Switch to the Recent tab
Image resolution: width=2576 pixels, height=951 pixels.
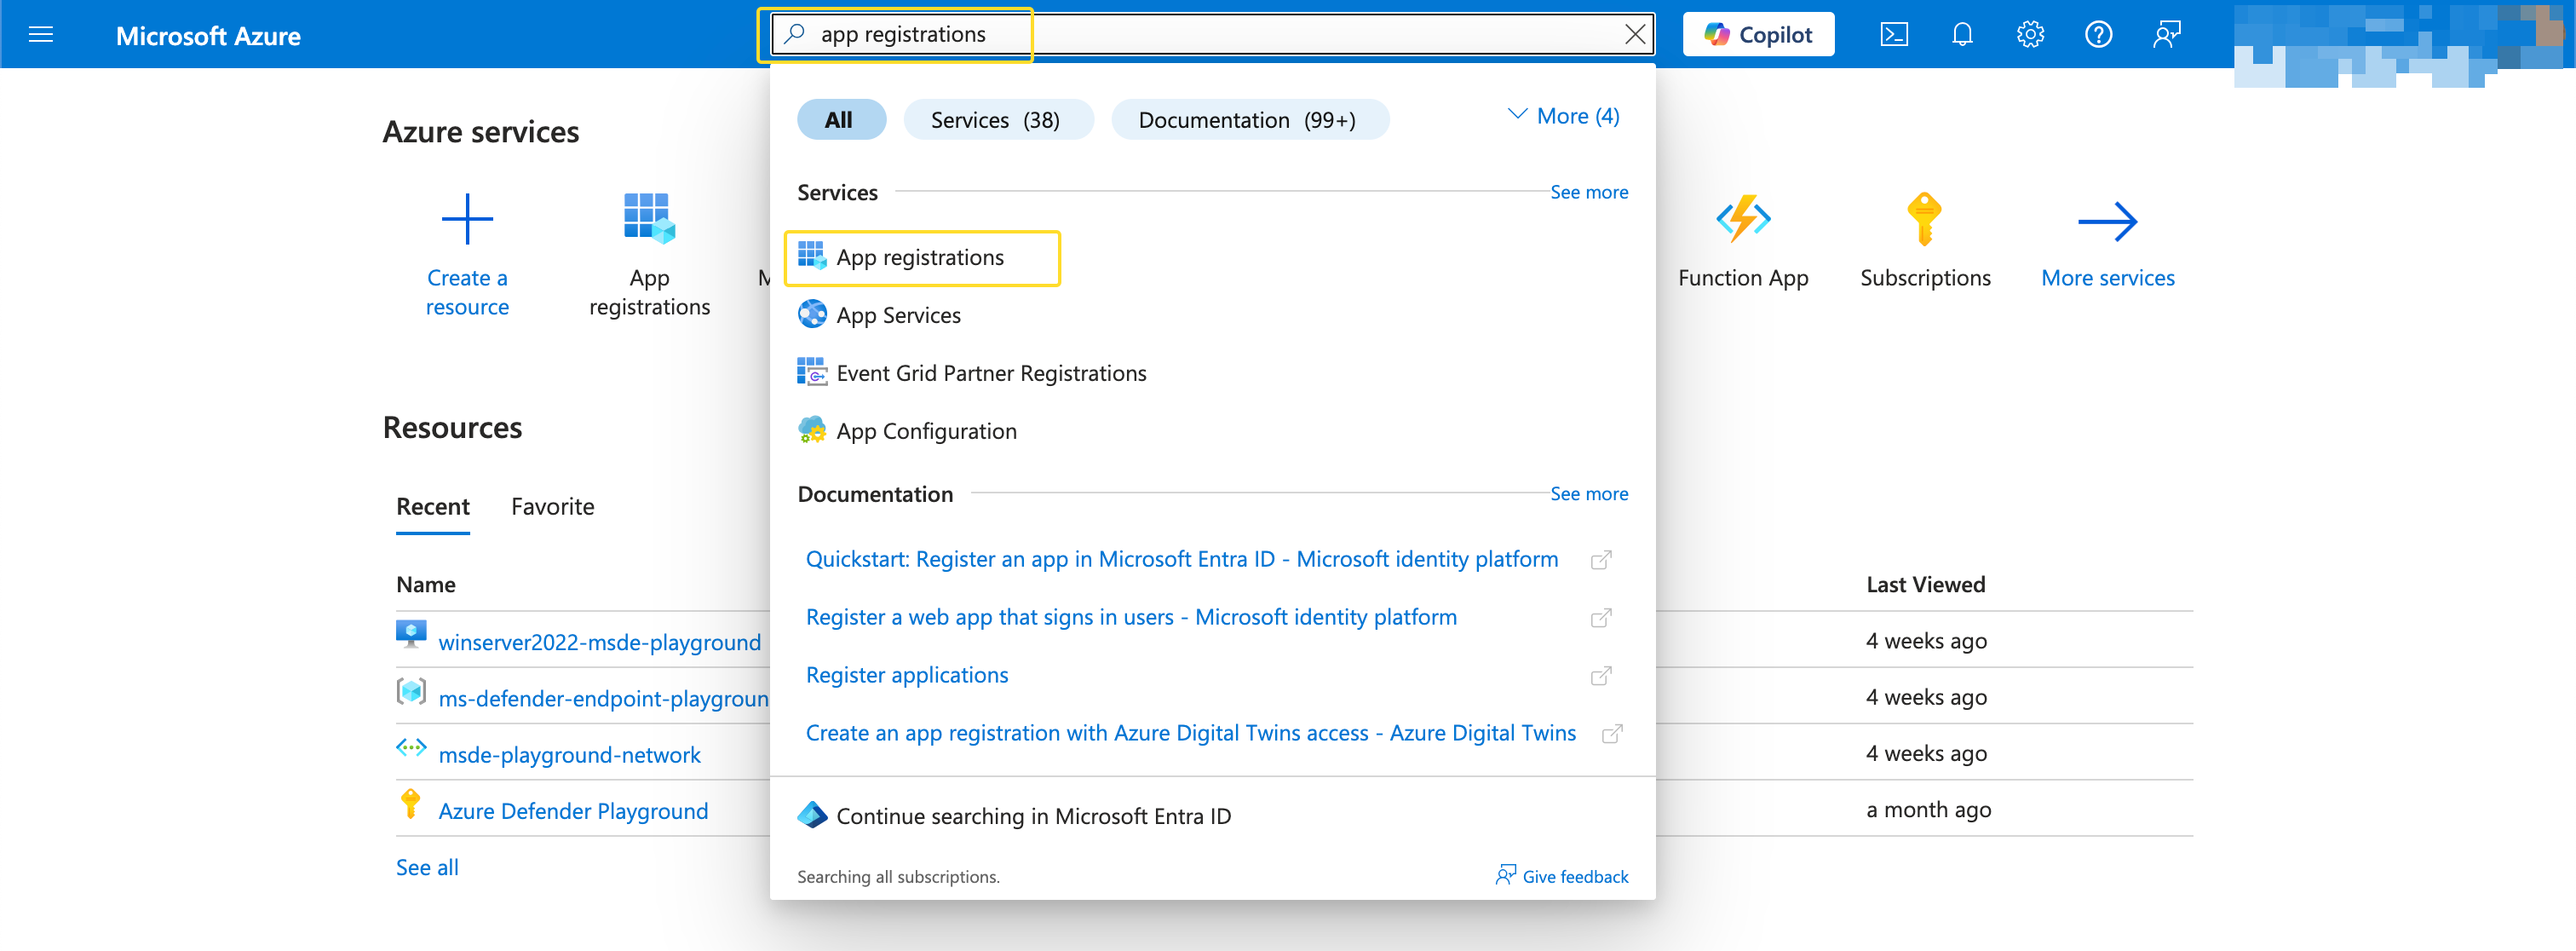coord(432,507)
